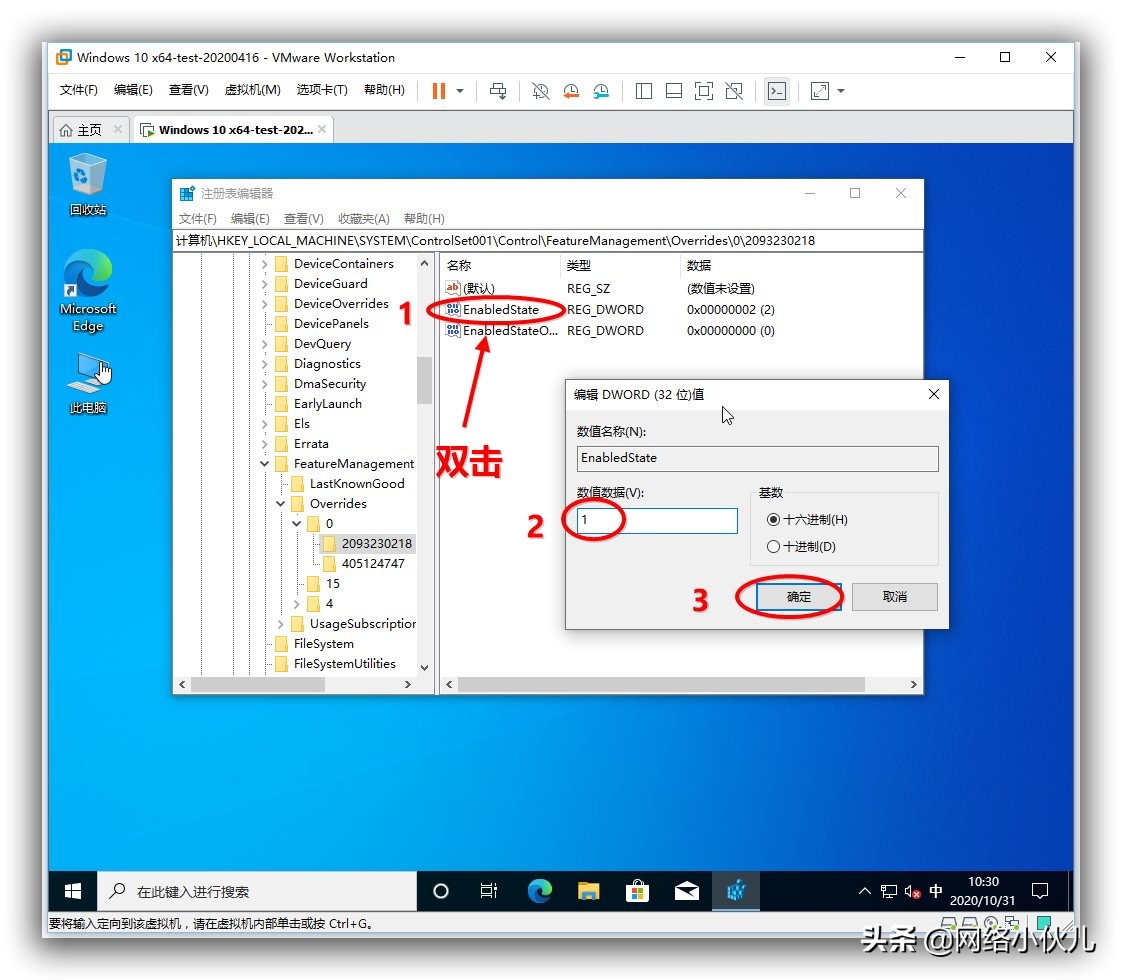The width and height of the screenshot is (1122, 980).
Task: Show or hide the VMware library panel
Action: [643, 91]
